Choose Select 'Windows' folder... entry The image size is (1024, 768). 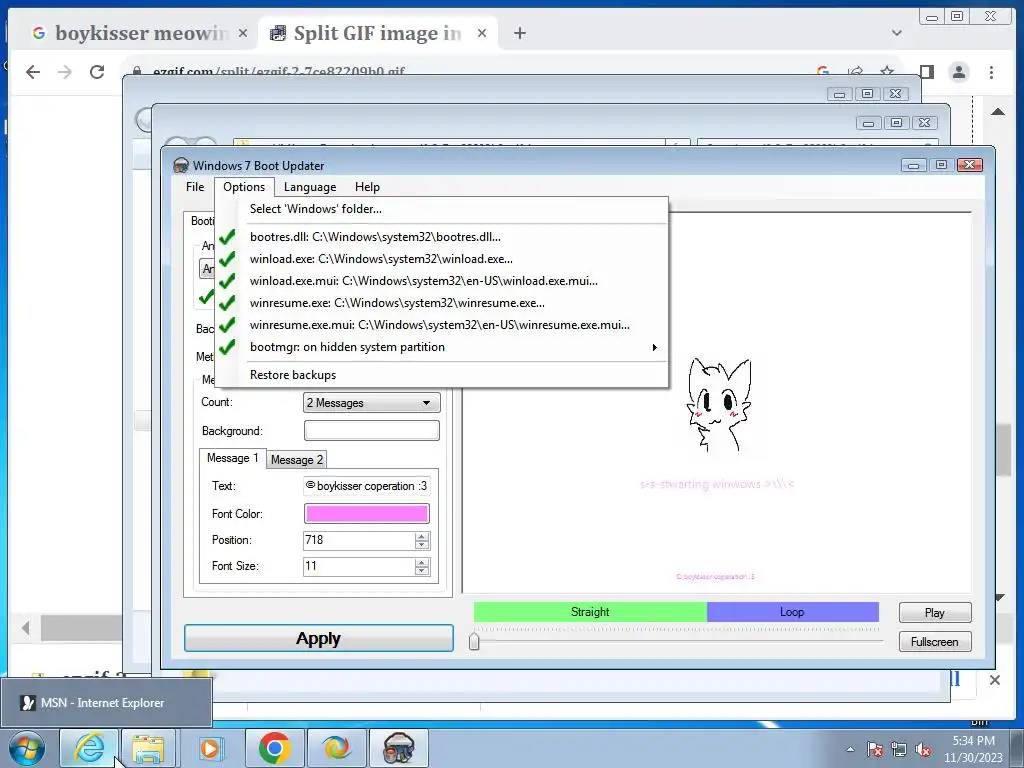click(x=441, y=209)
